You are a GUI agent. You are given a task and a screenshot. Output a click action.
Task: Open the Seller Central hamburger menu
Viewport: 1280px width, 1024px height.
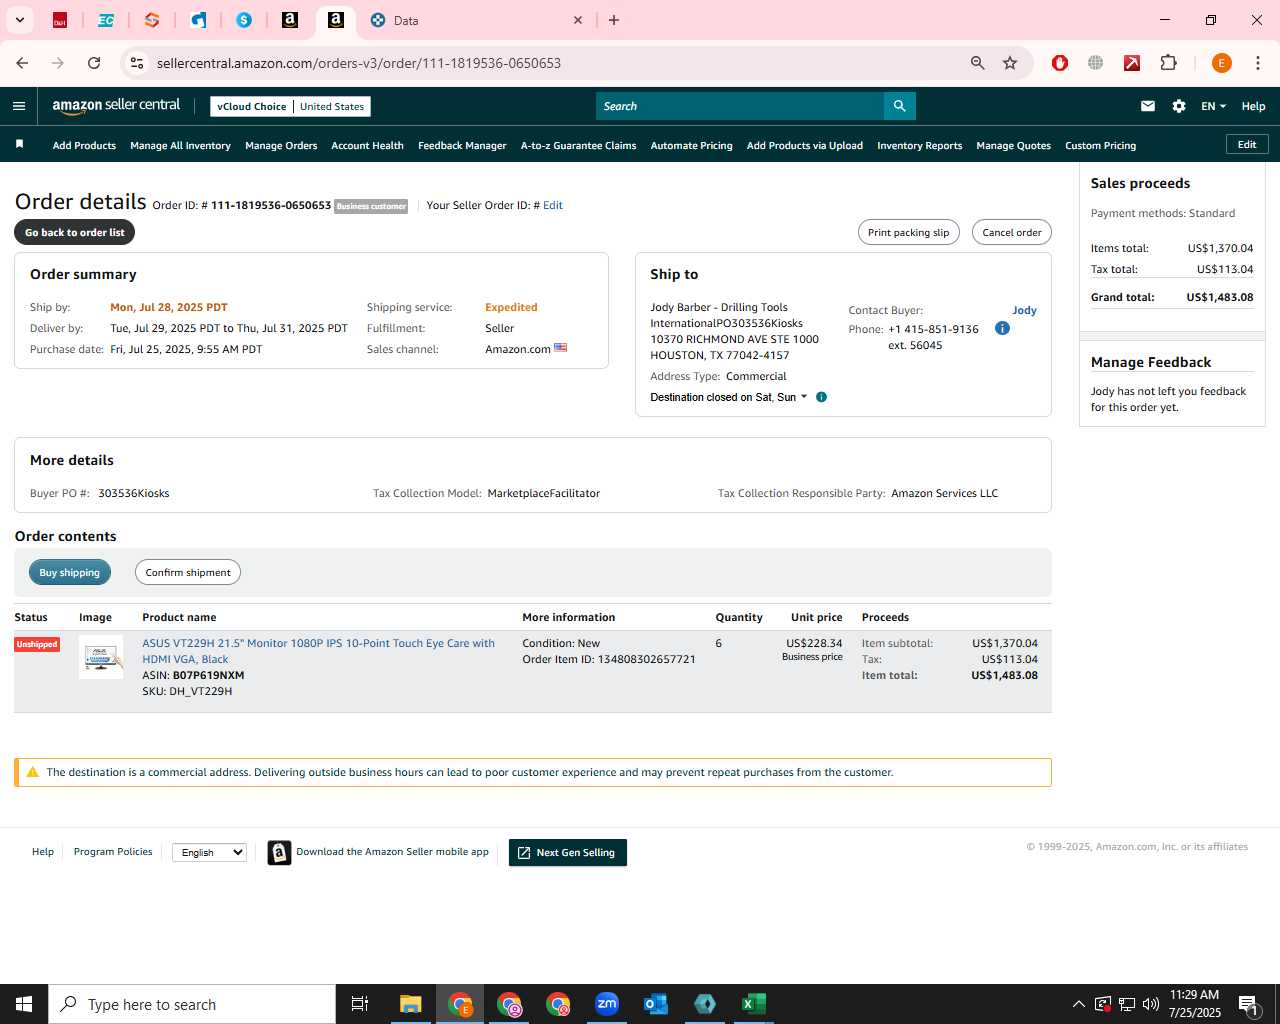pyautogui.click(x=19, y=106)
